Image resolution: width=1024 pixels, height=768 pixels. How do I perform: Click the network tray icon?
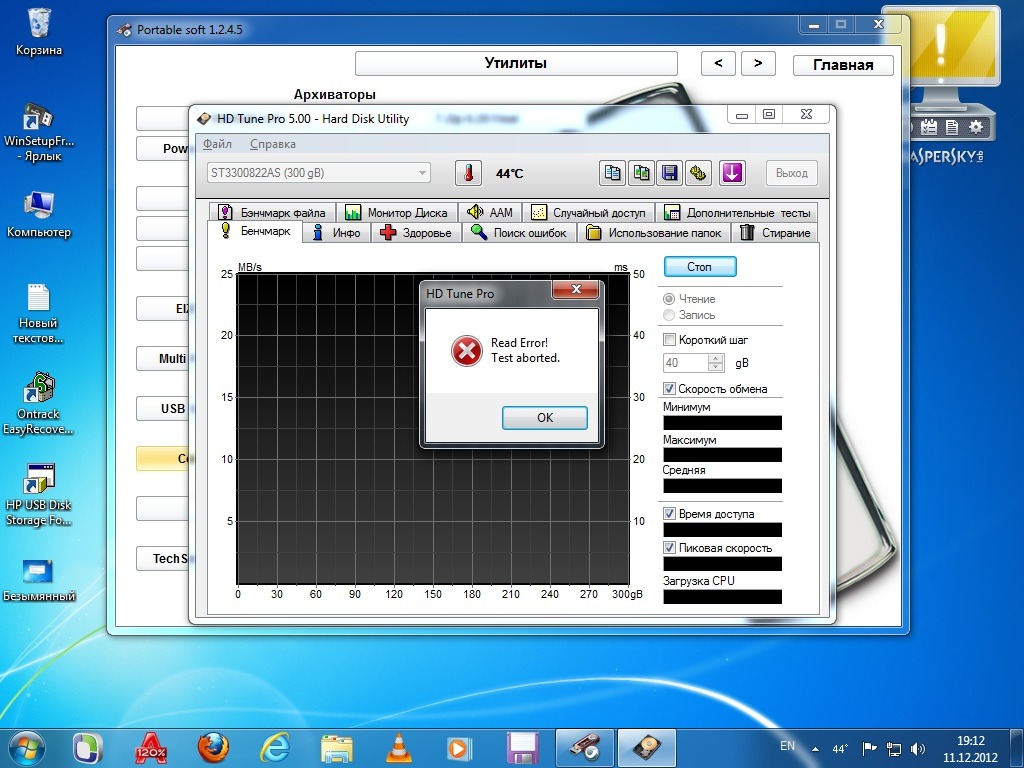coord(893,749)
